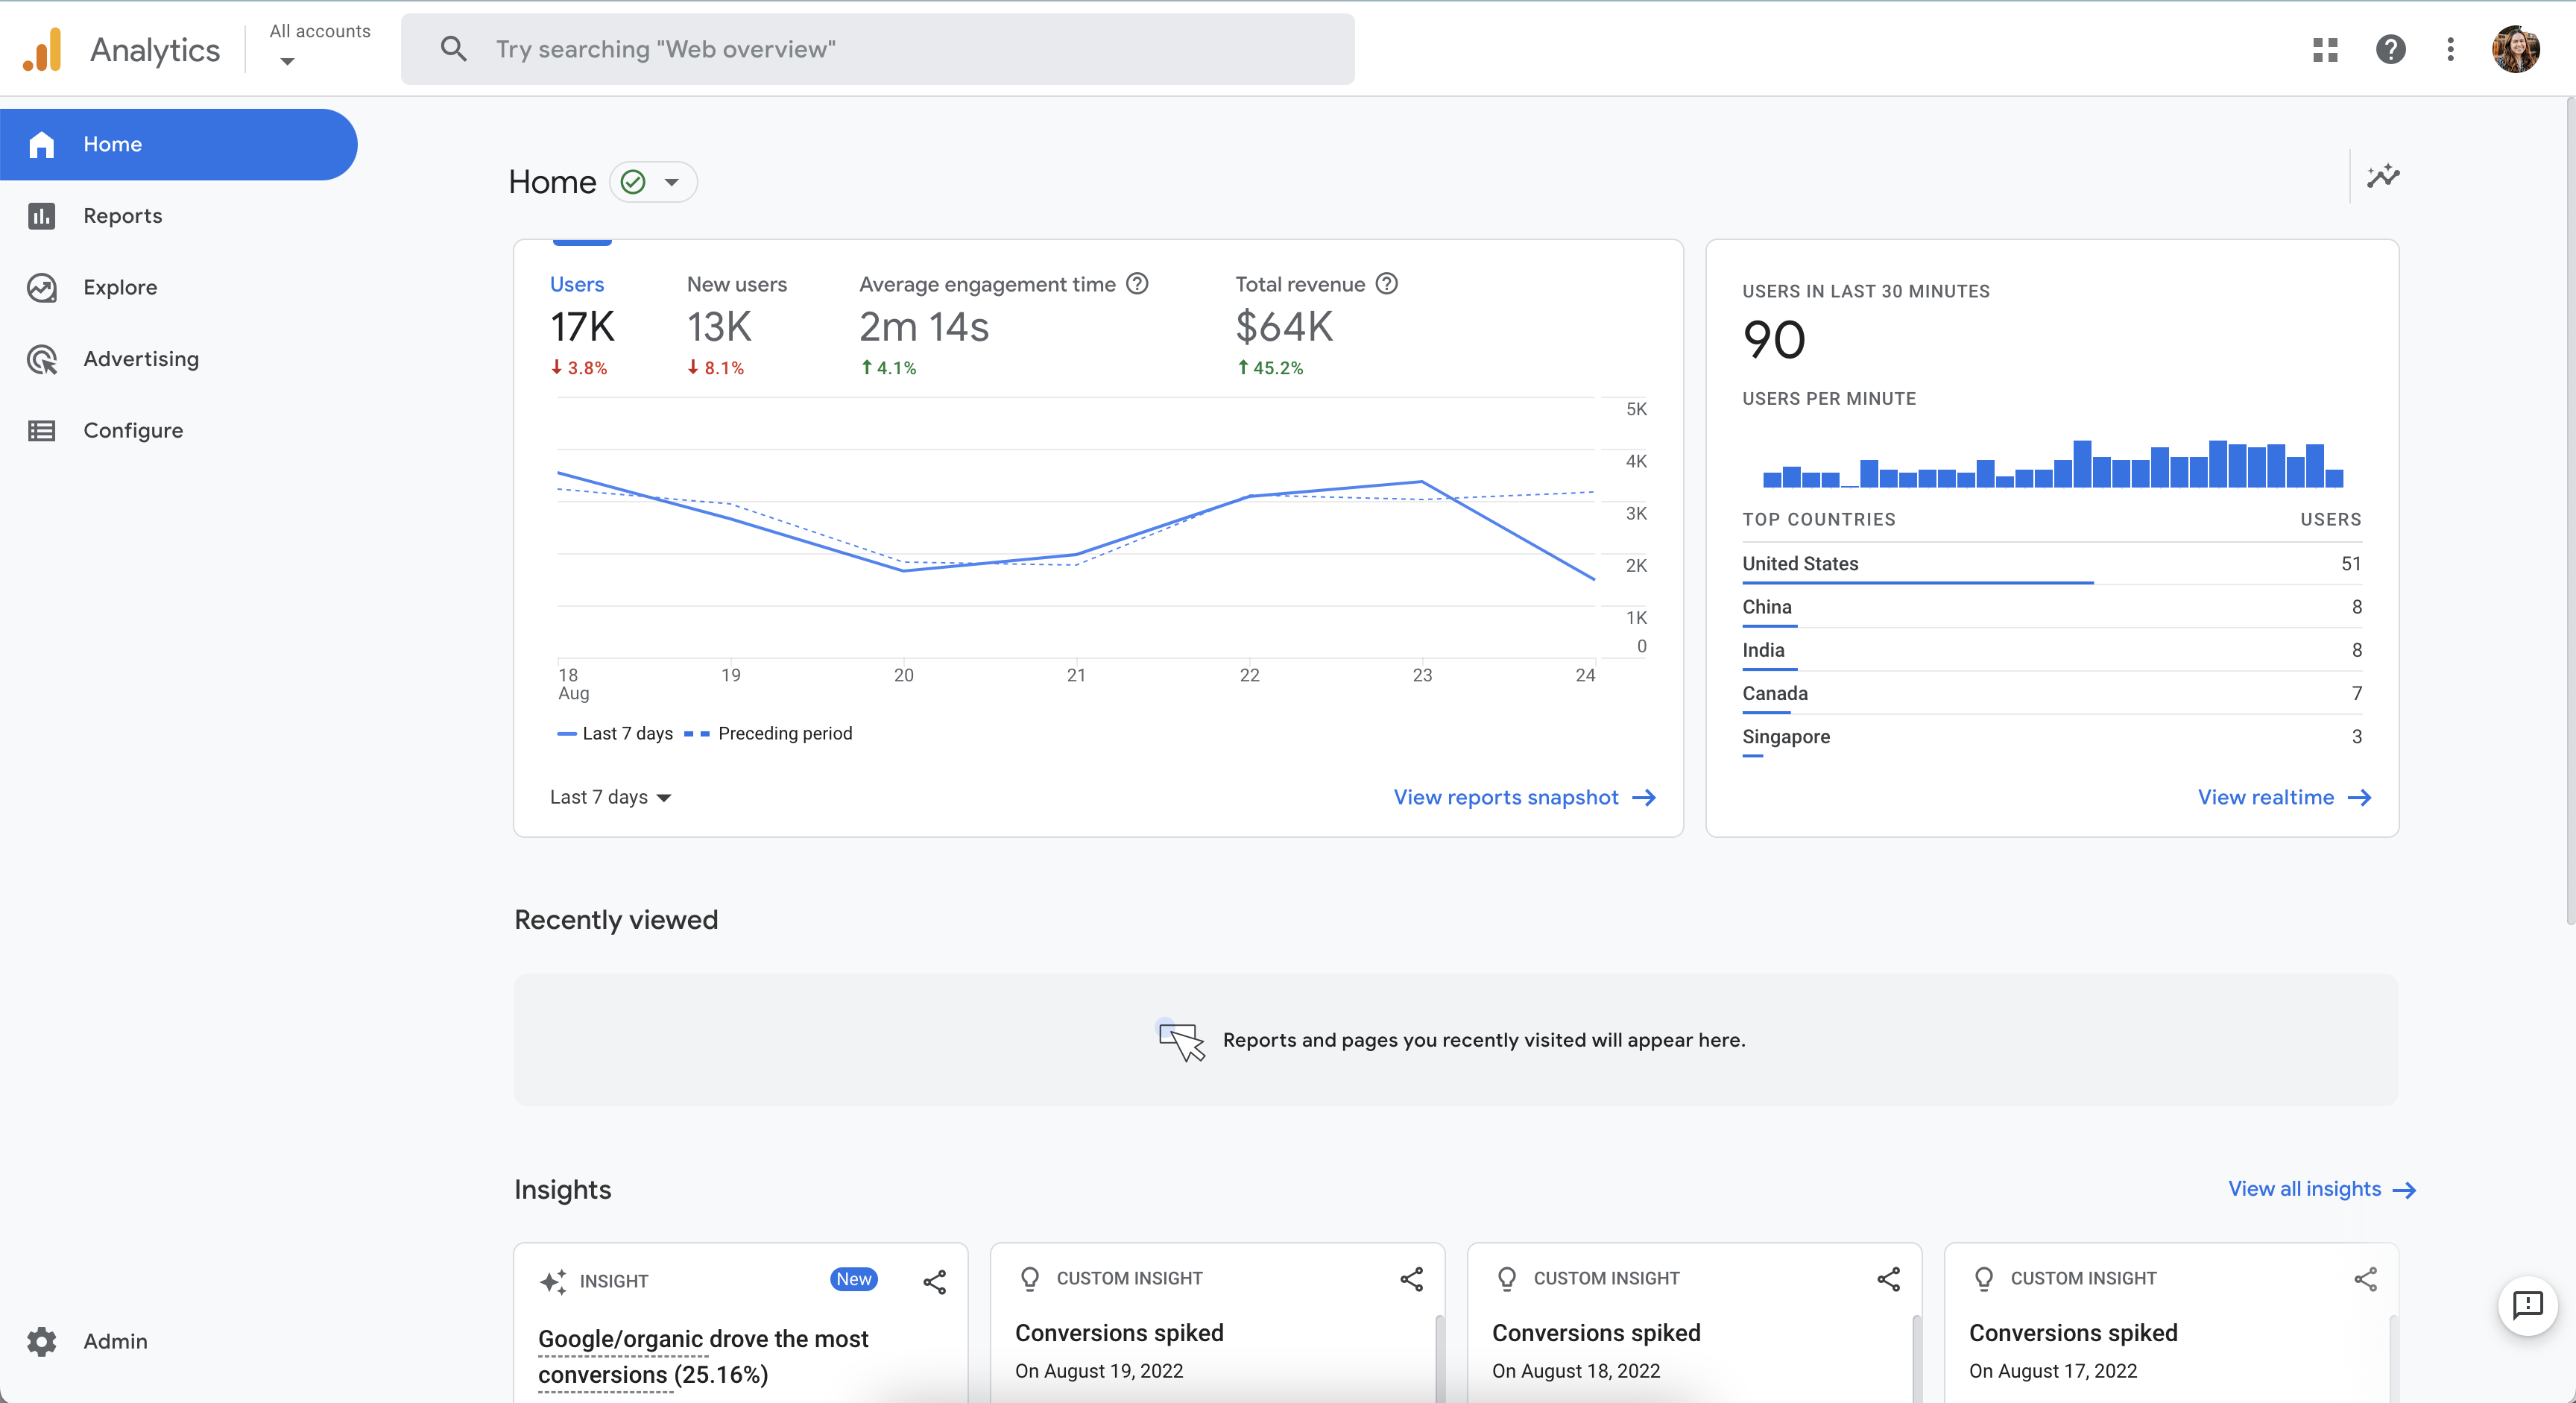Go to Reports in the sidebar
This screenshot has height=1403, width=2576.
click(x=122, y=216)
